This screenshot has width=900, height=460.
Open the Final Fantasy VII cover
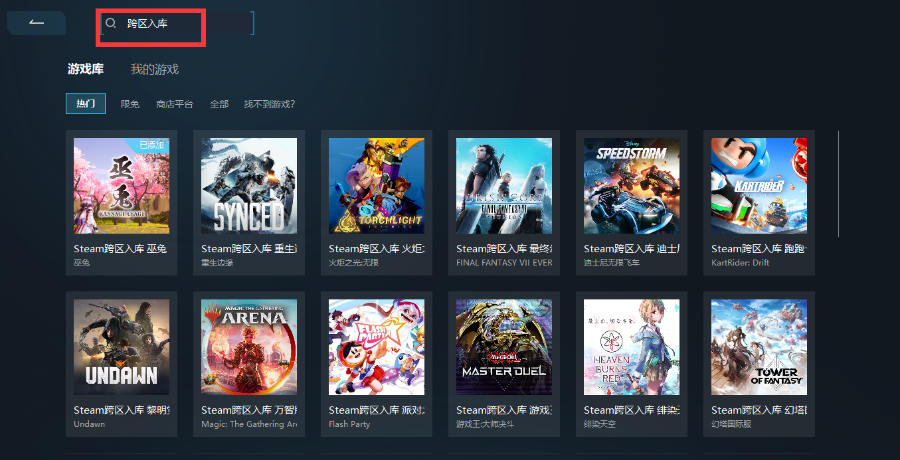click(504, 185)
